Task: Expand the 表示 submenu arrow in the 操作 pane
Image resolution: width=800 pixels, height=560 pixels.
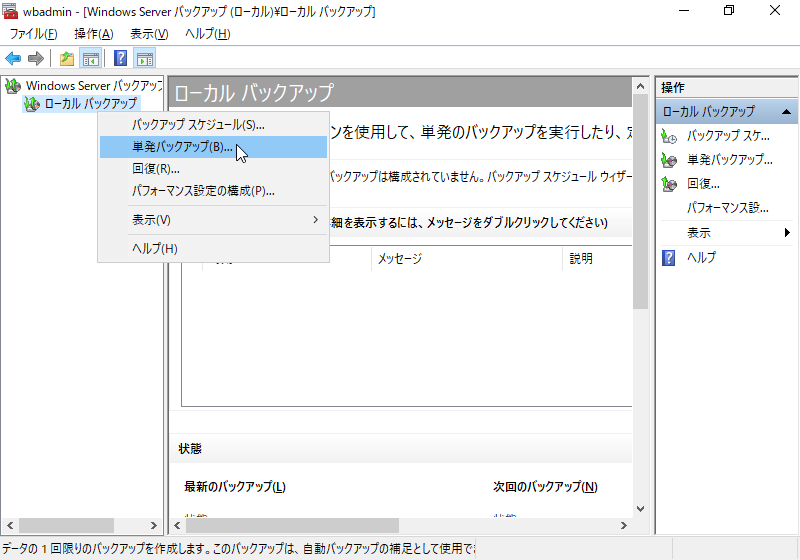Action: coord(787,233)
